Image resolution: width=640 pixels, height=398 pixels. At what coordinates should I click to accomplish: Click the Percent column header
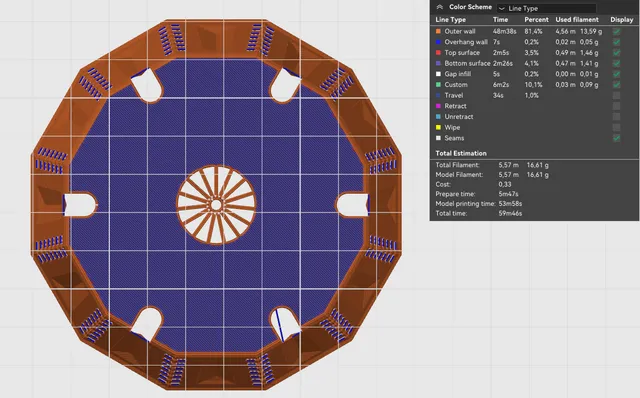[x=536, y=20]
